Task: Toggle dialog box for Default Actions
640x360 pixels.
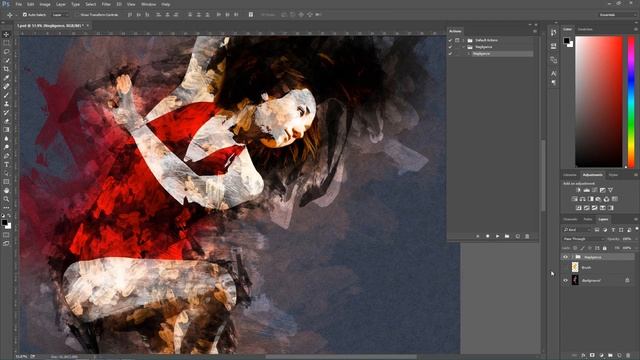Action: [x=457, y=40]
